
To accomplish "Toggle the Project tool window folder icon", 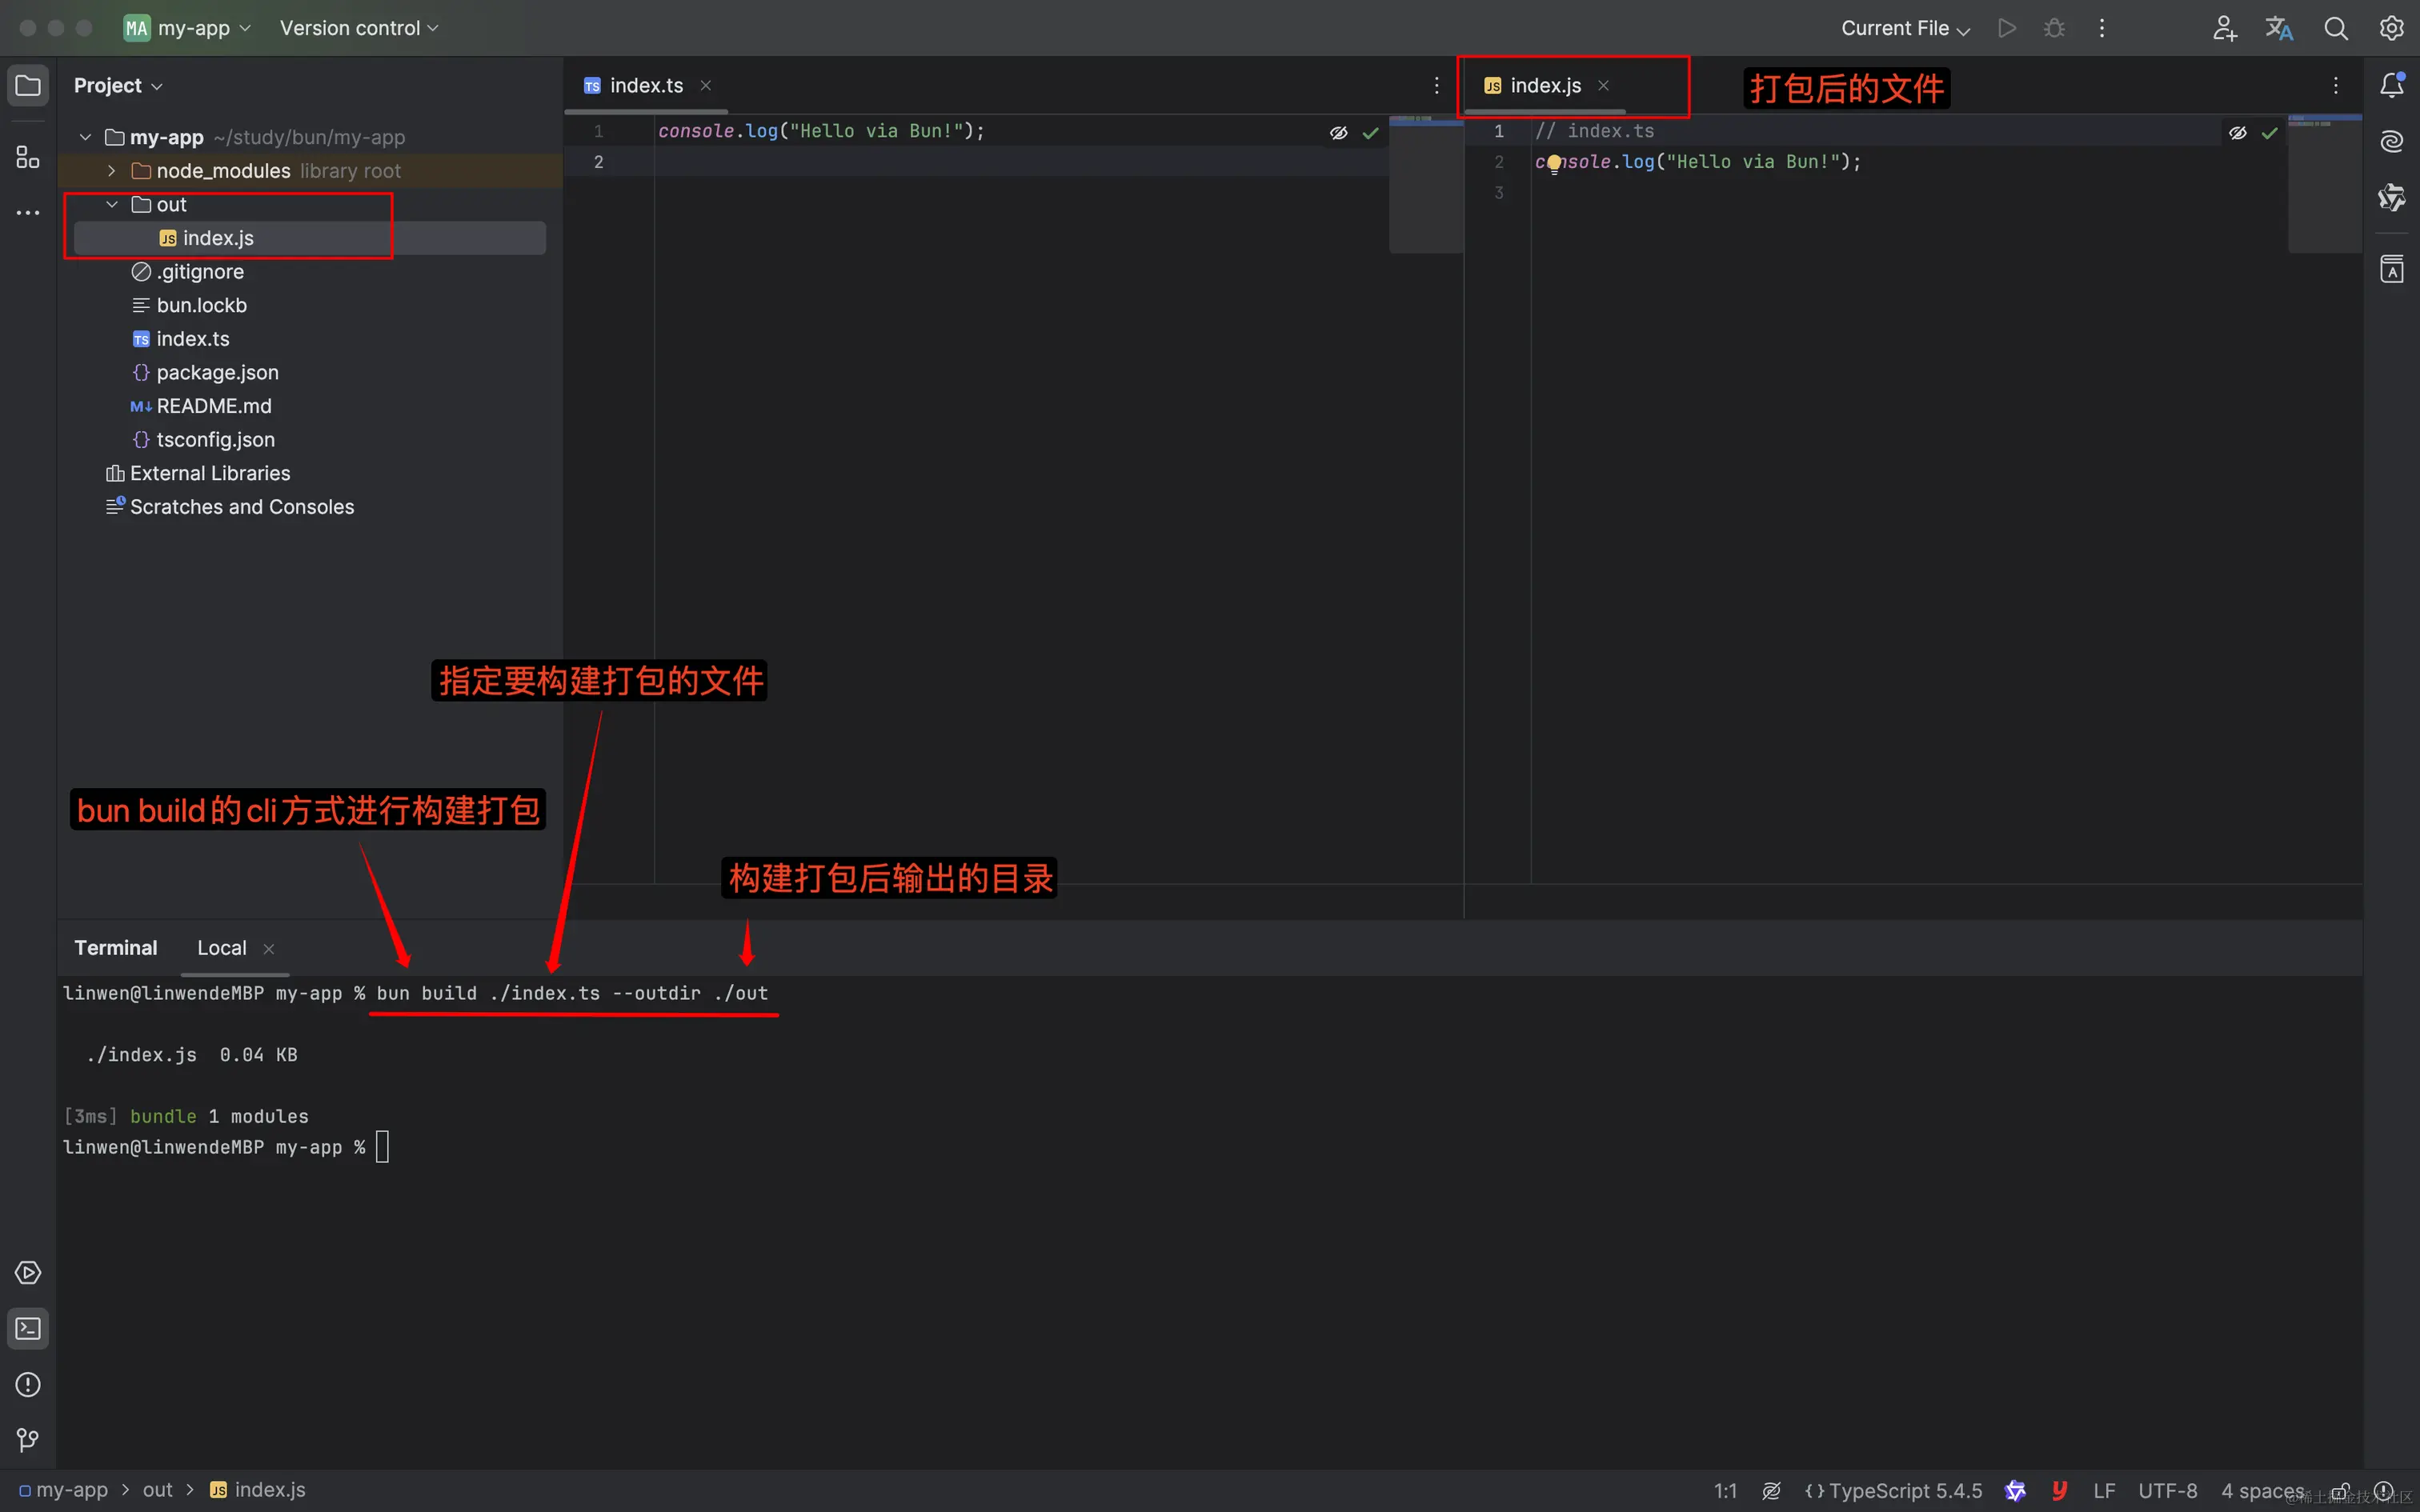I will point(28,86).
